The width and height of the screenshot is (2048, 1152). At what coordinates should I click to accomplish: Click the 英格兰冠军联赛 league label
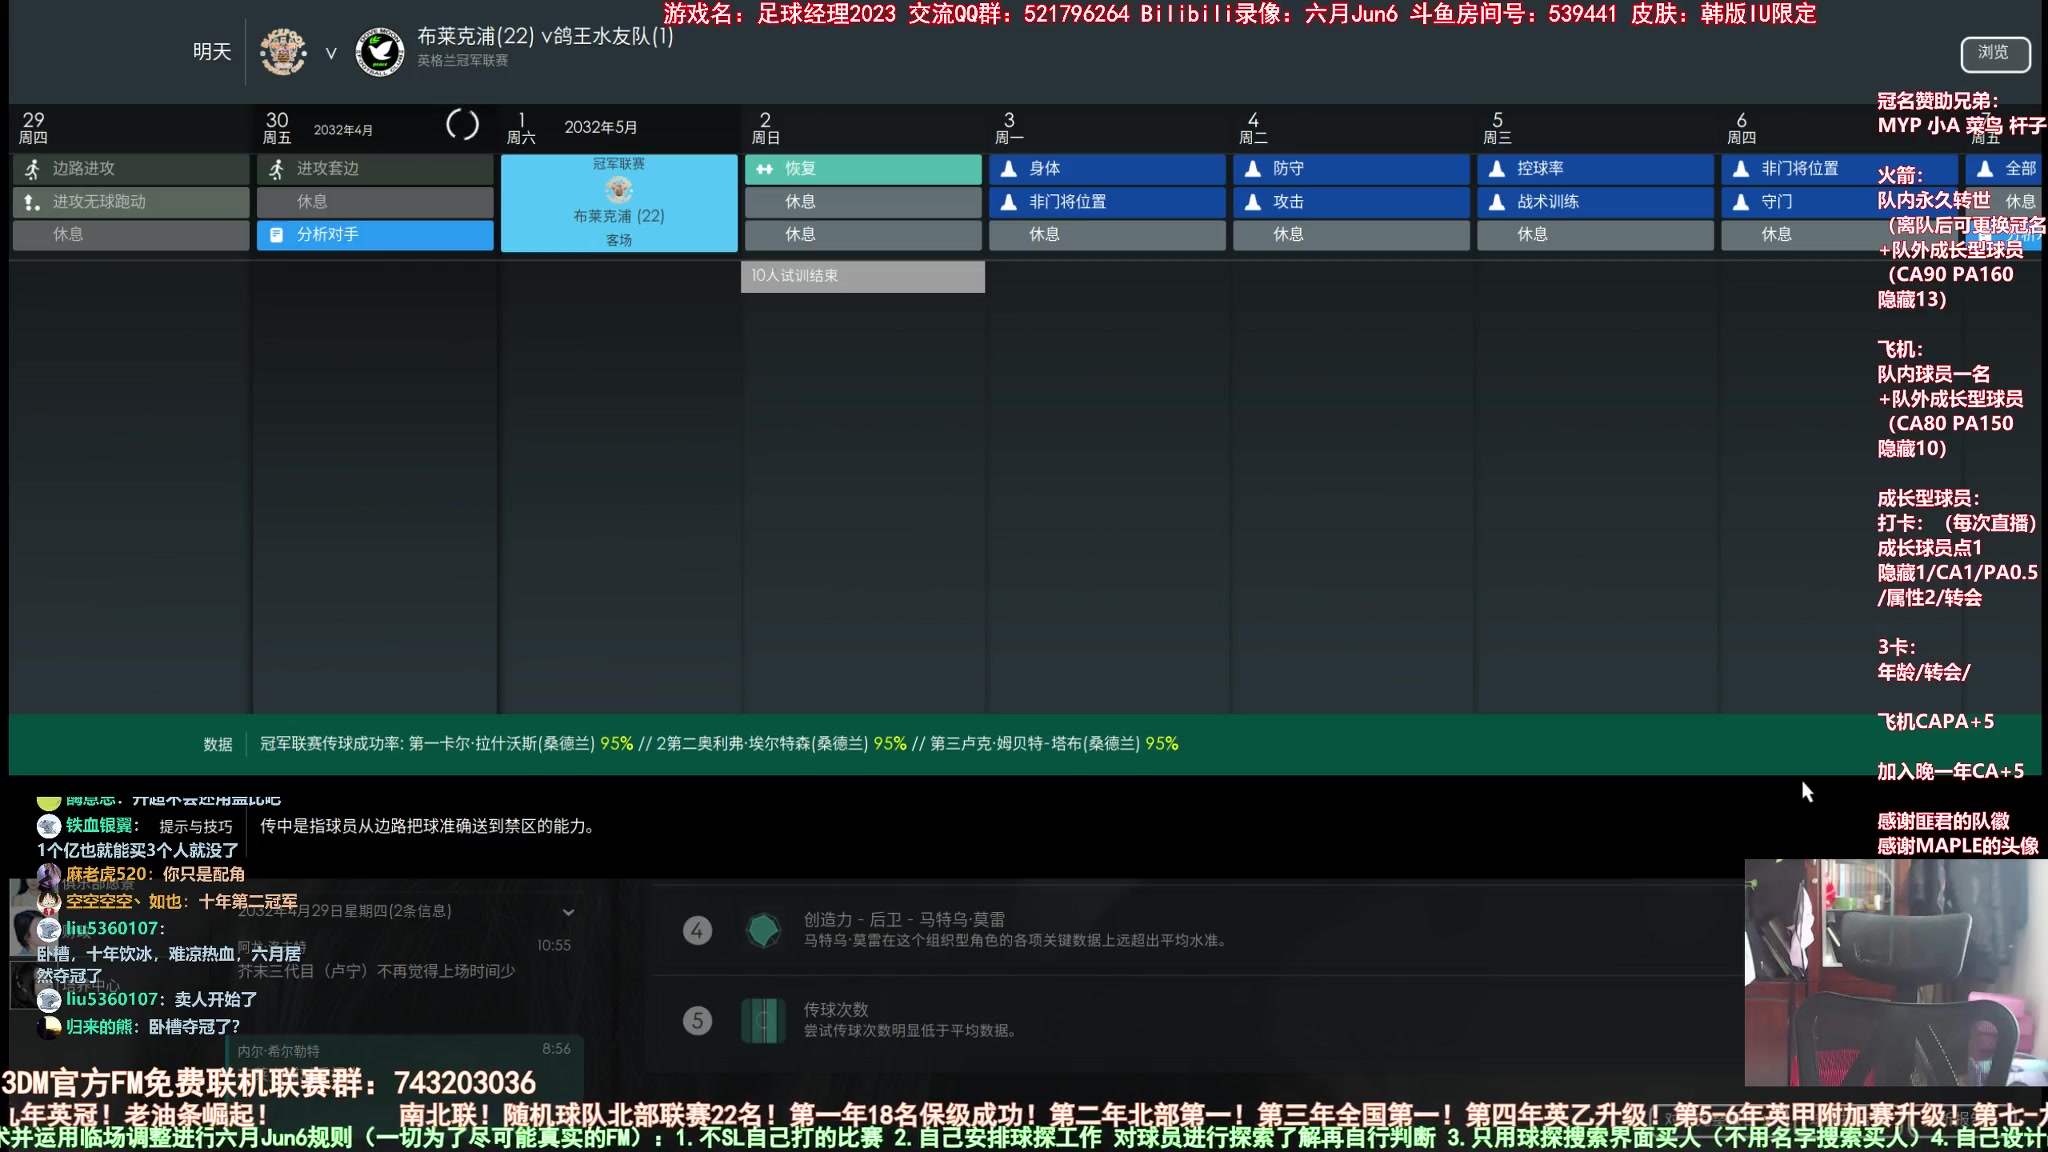462,61
